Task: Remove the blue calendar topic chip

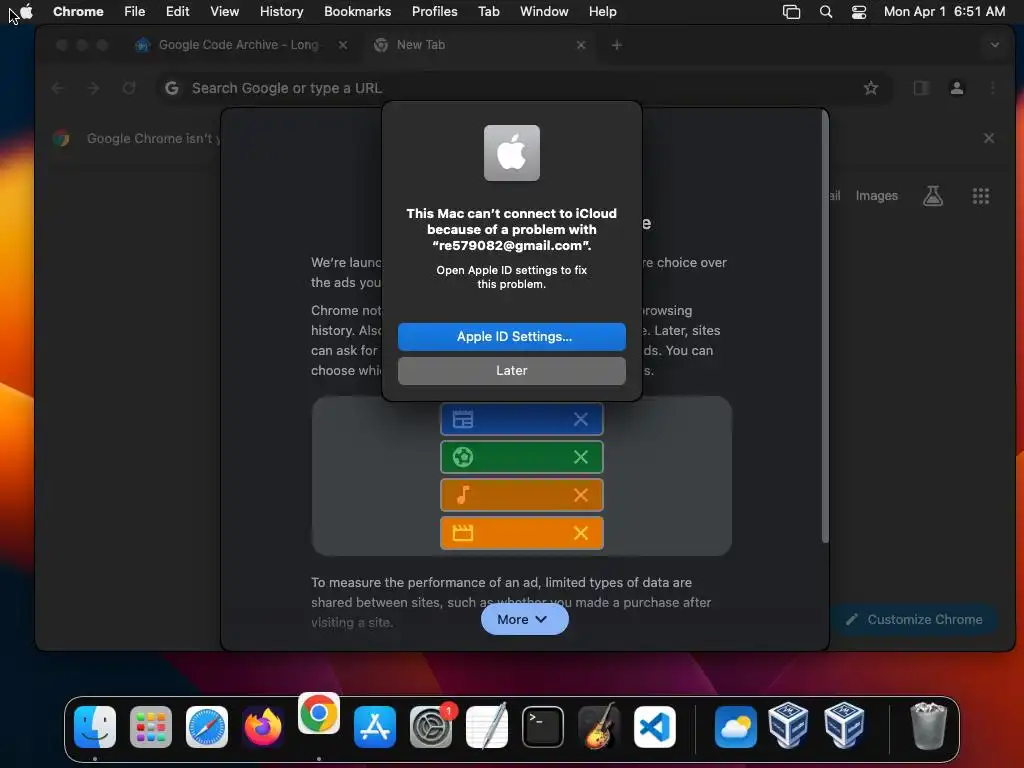Action: (x=581, y=419)
